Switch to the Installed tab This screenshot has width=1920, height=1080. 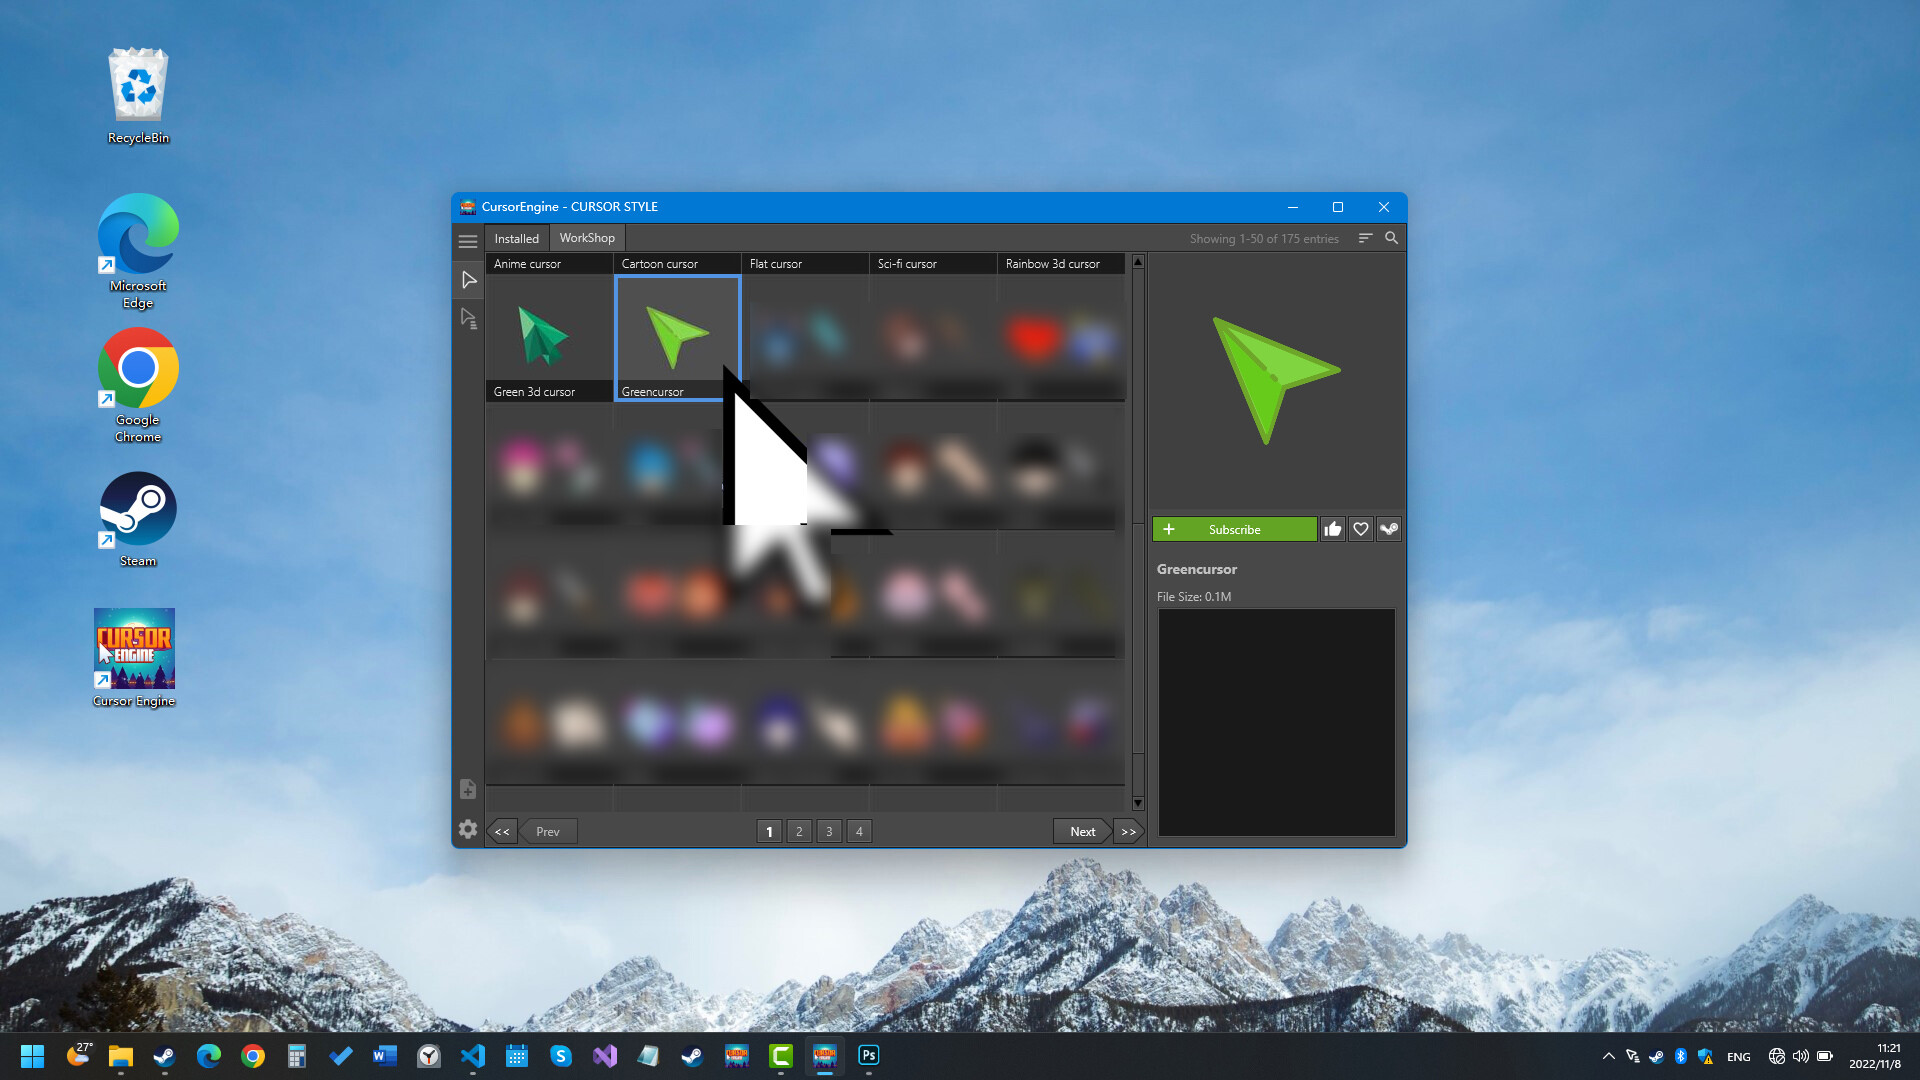click(x=517, y=237)
